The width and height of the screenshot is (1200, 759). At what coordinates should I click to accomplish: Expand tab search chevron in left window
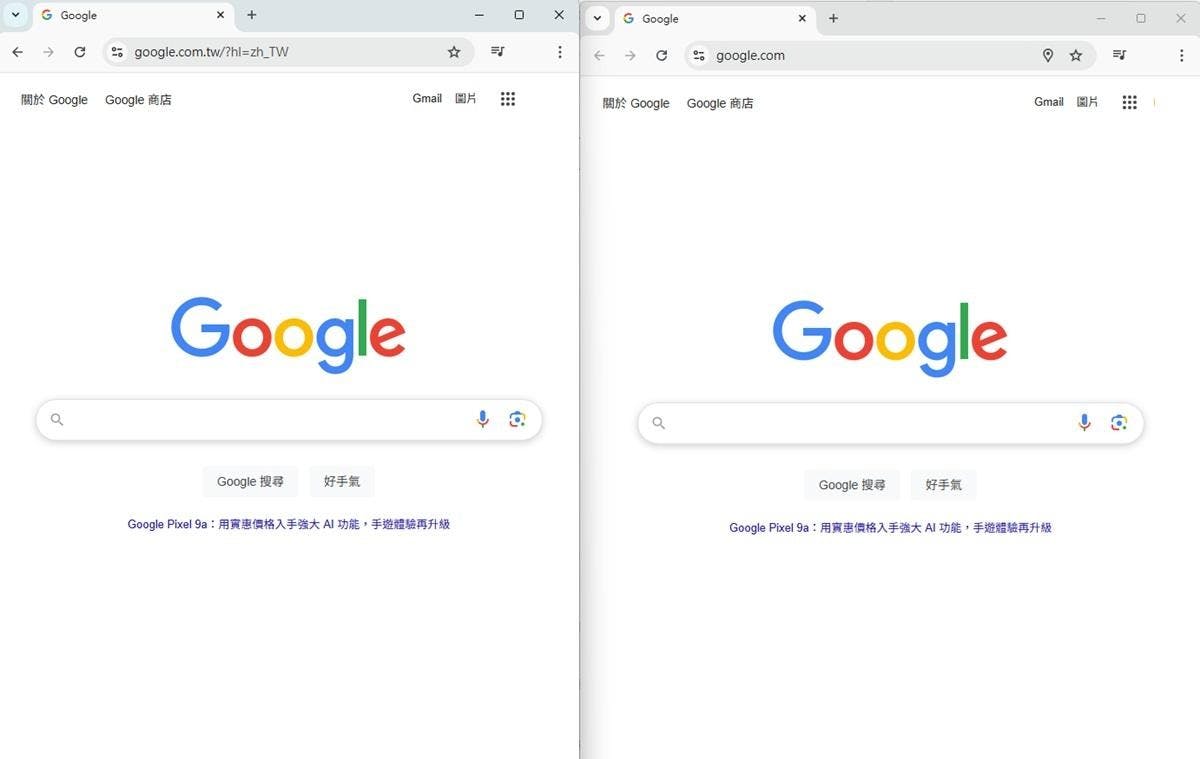(x=16, y=15)
